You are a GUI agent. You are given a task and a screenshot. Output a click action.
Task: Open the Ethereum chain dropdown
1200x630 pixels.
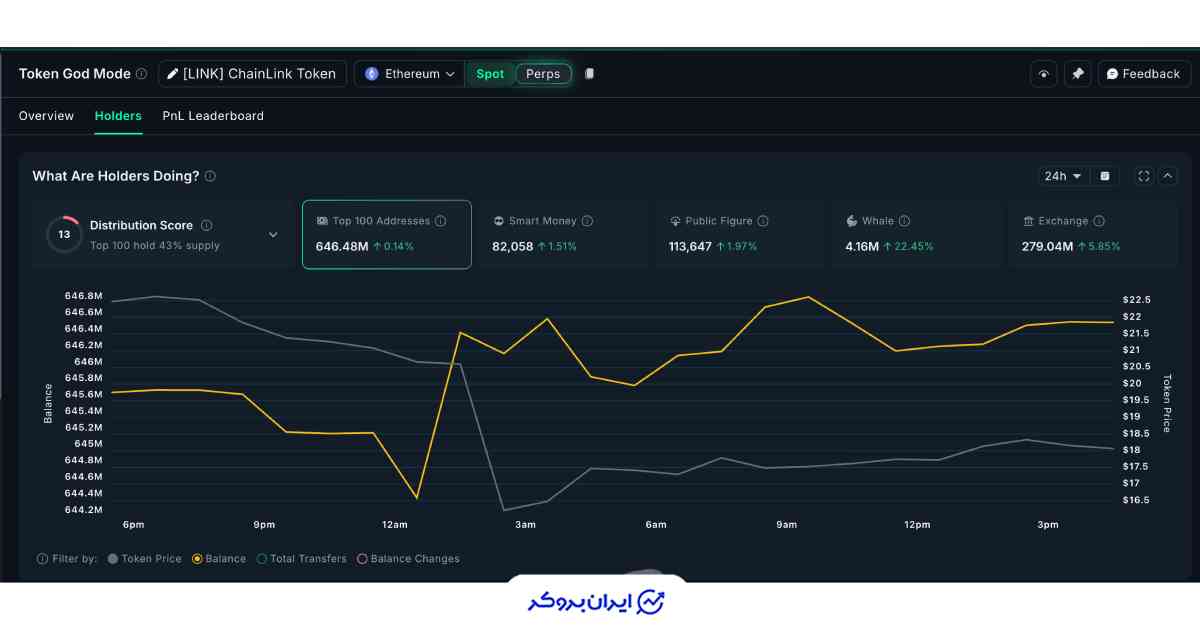[410, 74]
